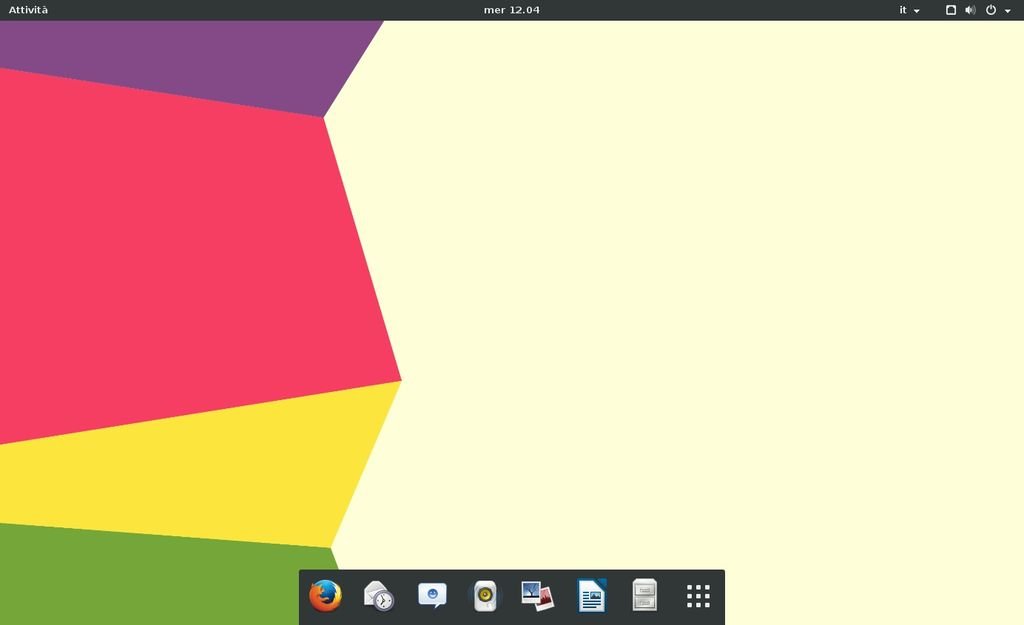Start the Rhythmbox music player
The image size is (1024, 625).
point(485,596)
